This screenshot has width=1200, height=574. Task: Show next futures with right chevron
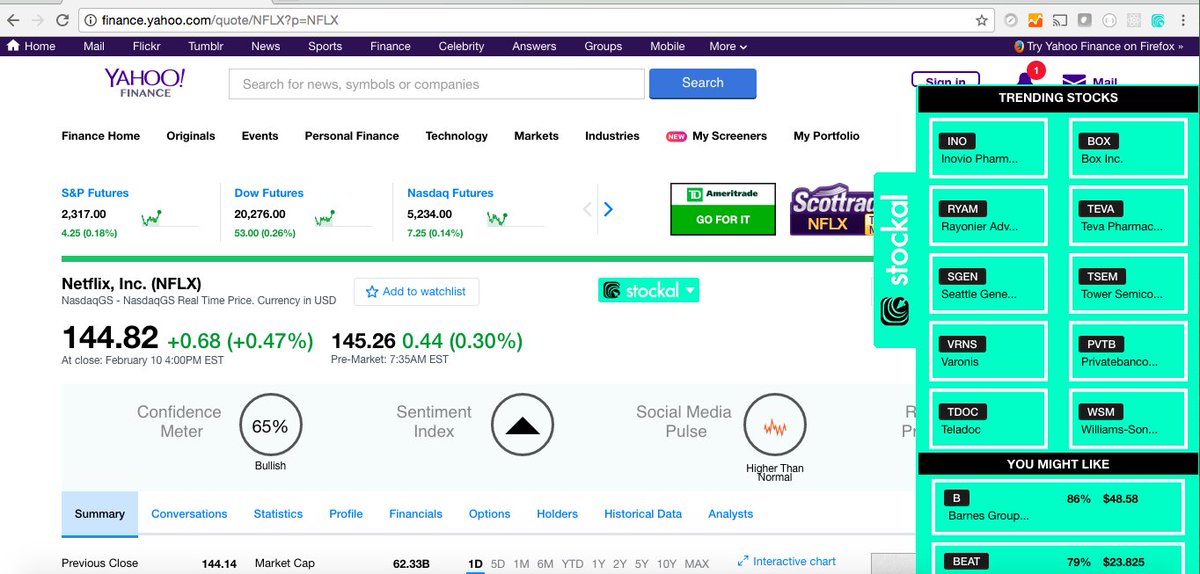coord(608,209)
